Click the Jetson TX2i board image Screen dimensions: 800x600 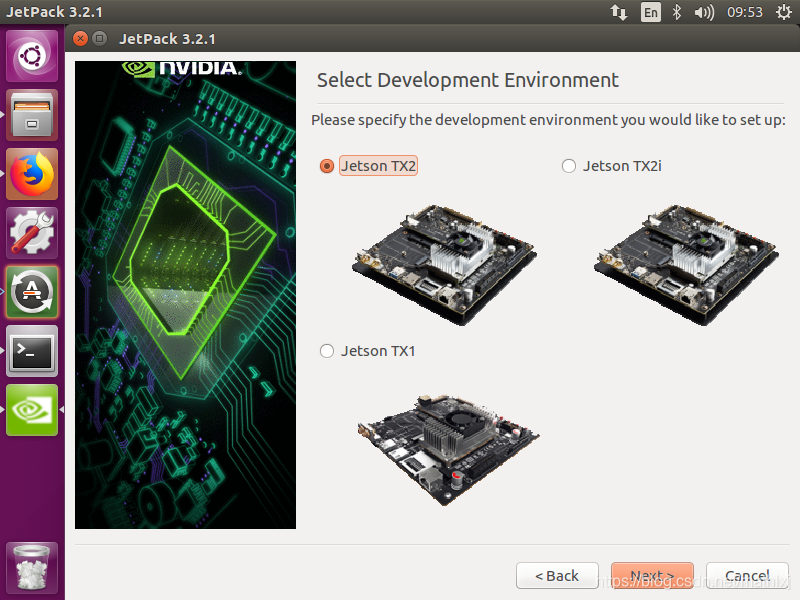686,264
